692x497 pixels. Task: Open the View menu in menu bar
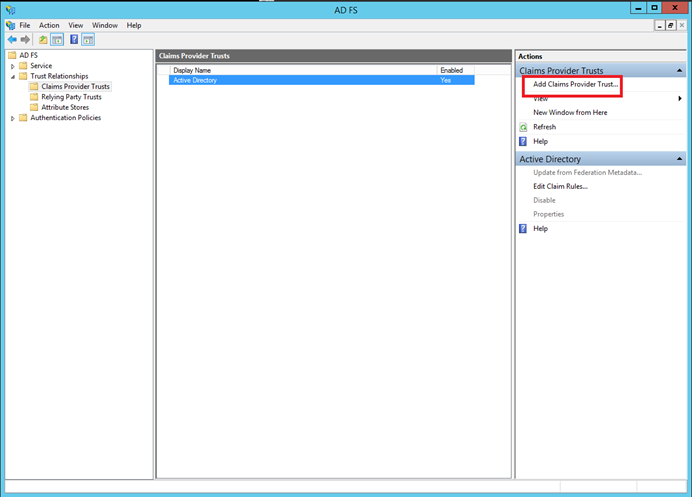point(75,26)
